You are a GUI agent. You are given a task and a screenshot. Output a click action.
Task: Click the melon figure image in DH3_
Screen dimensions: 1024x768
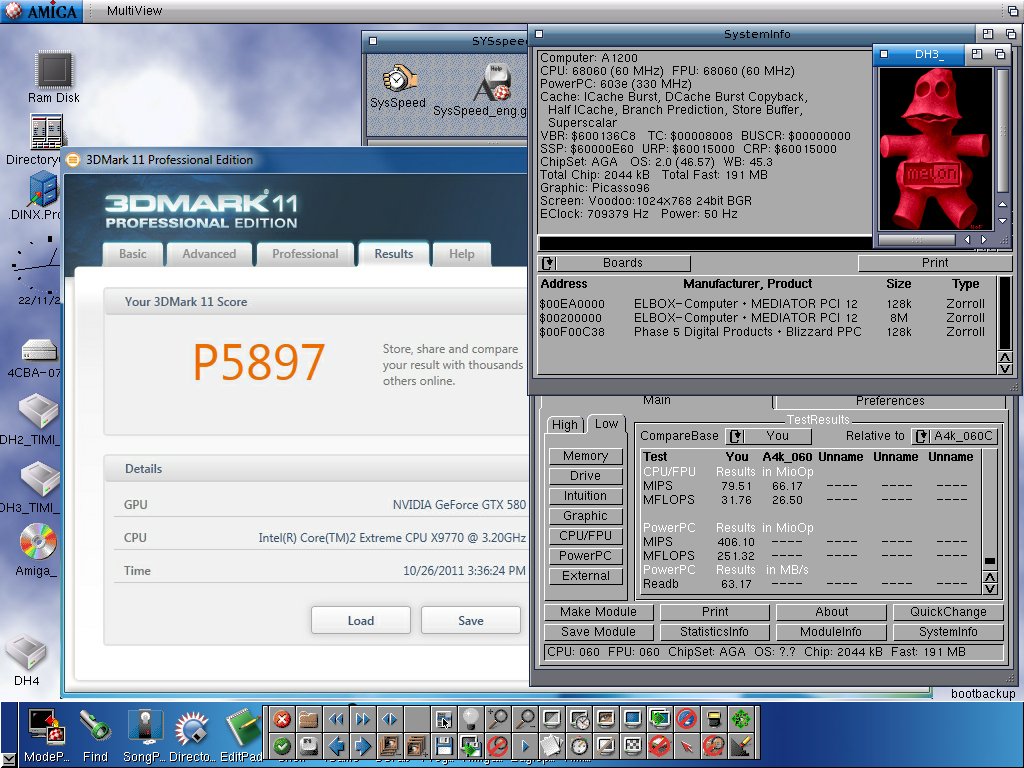(x=935, y=149)
